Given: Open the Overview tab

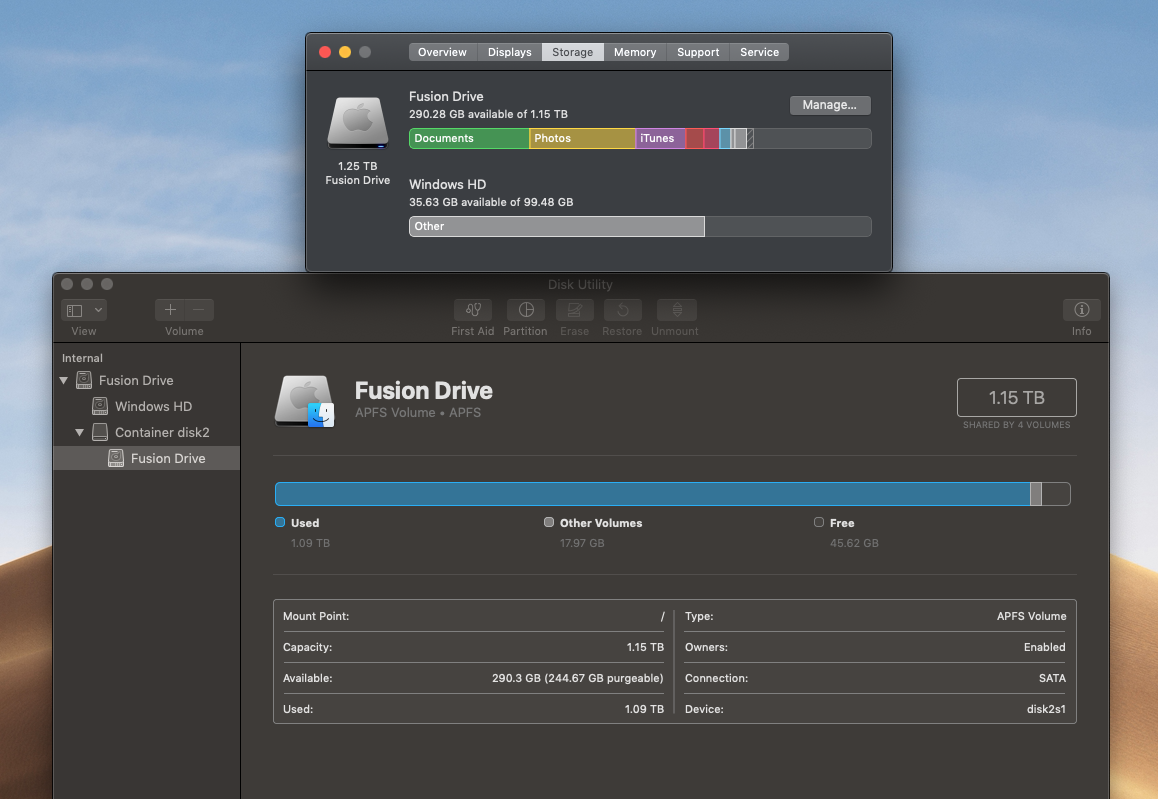Looking at the screenshot, I should (442, 52).
